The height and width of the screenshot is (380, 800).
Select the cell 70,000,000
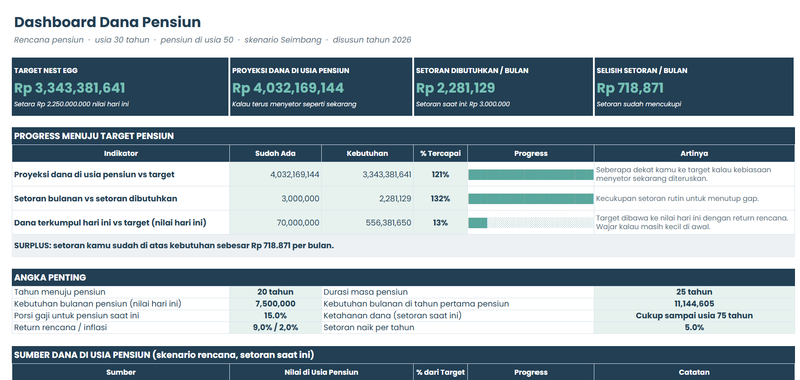click(276, 222)
